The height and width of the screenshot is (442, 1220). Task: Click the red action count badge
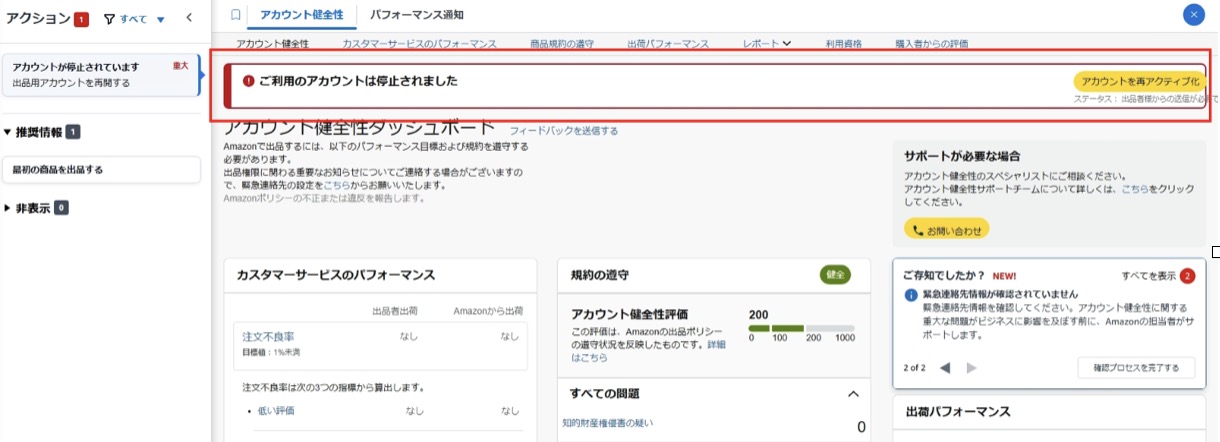[81, 19]
